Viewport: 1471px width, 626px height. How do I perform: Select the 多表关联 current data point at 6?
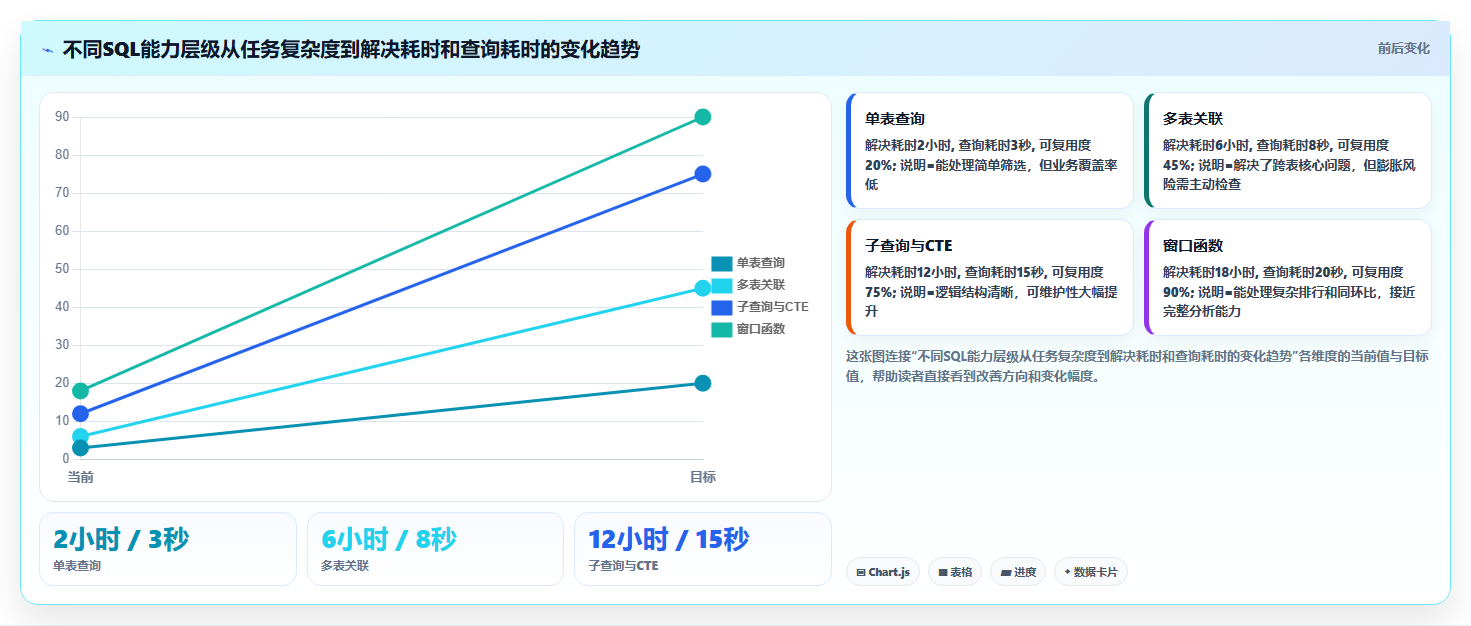coord(81,436)
